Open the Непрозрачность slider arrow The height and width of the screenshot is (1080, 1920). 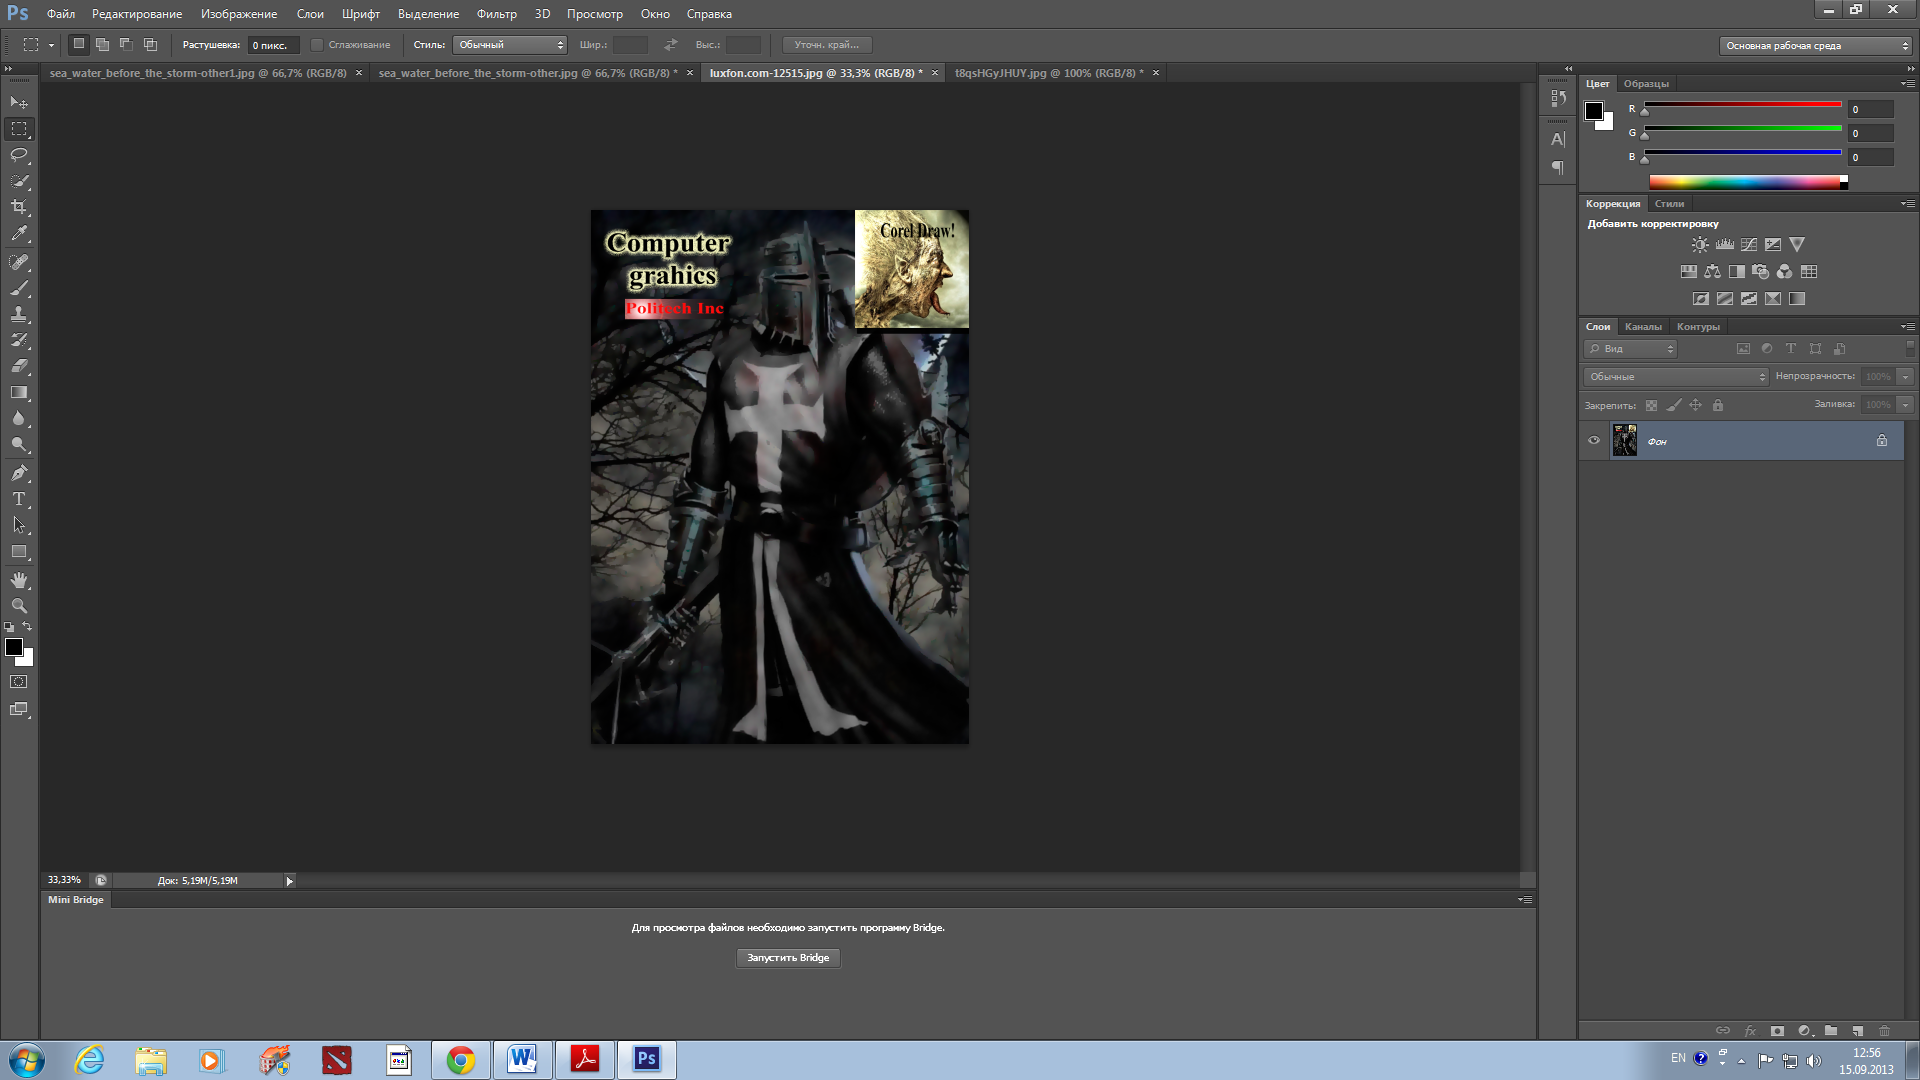[1905, 377]
